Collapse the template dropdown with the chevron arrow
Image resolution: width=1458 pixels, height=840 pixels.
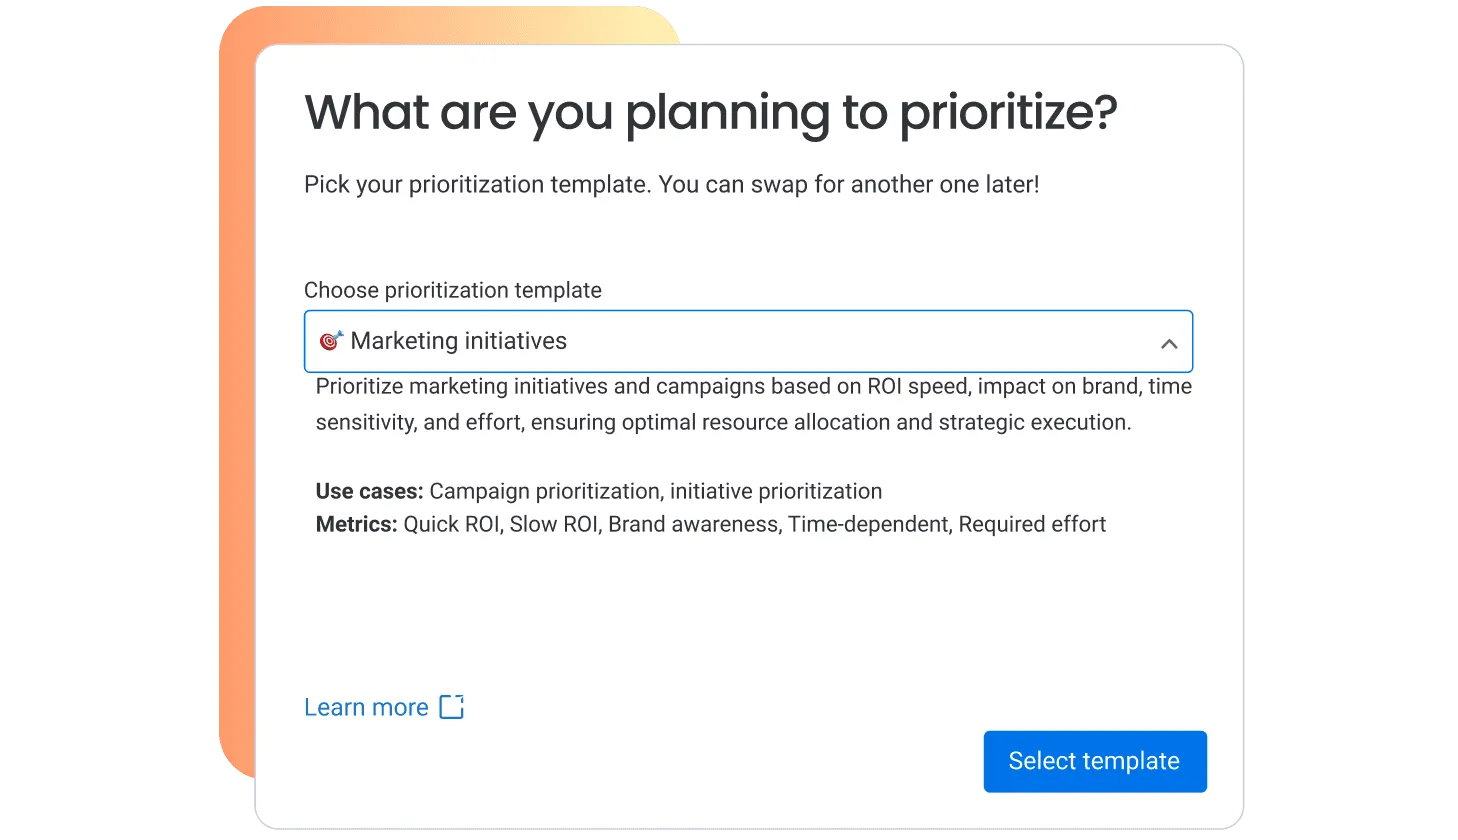tap(1168, 343)
